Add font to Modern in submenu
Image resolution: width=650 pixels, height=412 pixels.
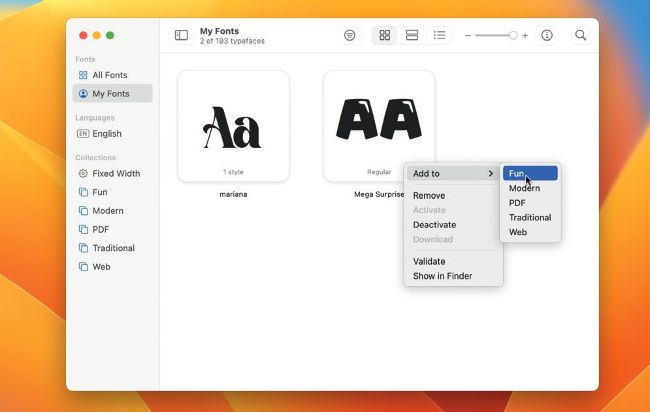[x=530, y=188]
